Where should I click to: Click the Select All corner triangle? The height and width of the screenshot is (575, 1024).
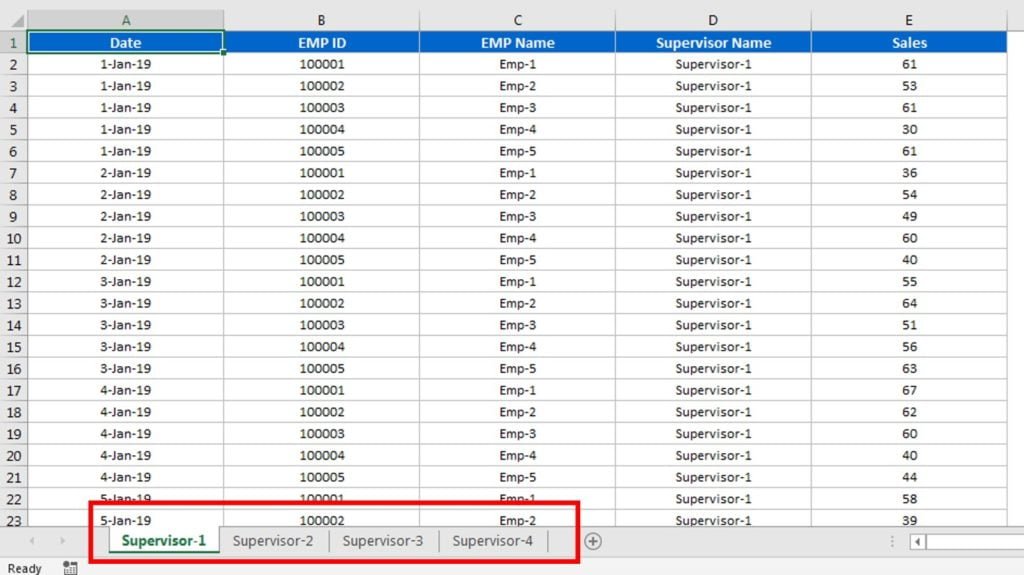(13, 20)
